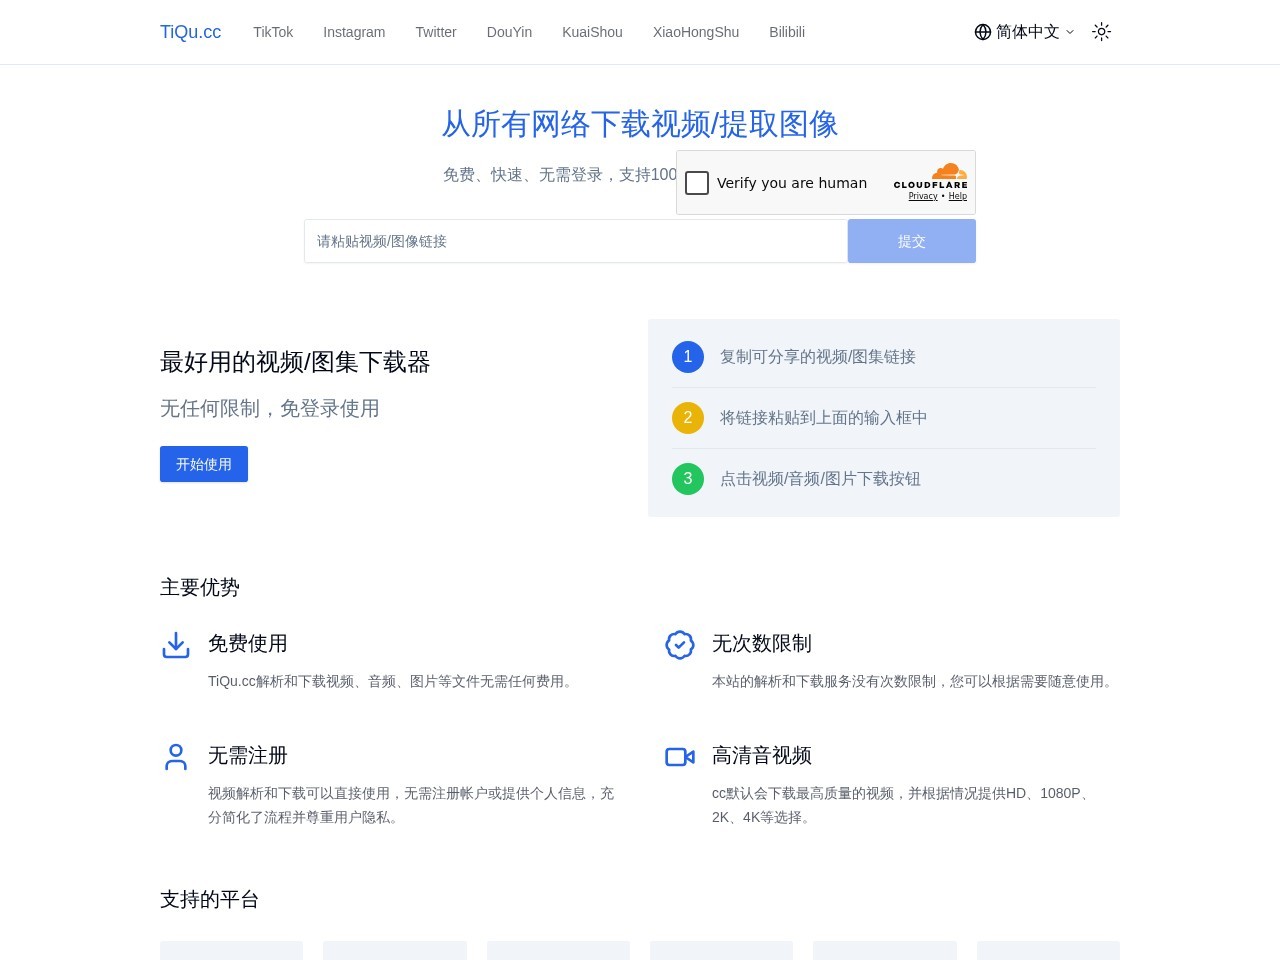The height and width of the screenshot is (960, 1280).
Task: Select the TikTok menu item
Action: (x=273, y=32)
